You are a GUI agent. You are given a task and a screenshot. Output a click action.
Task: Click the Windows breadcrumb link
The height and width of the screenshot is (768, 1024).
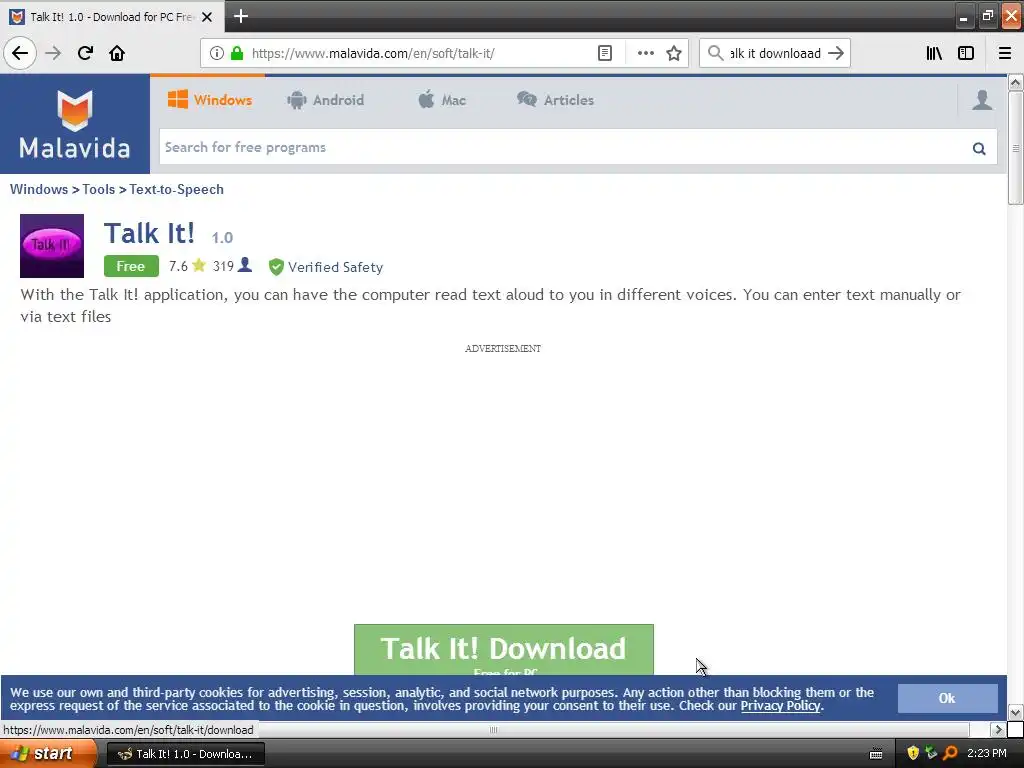39,189
